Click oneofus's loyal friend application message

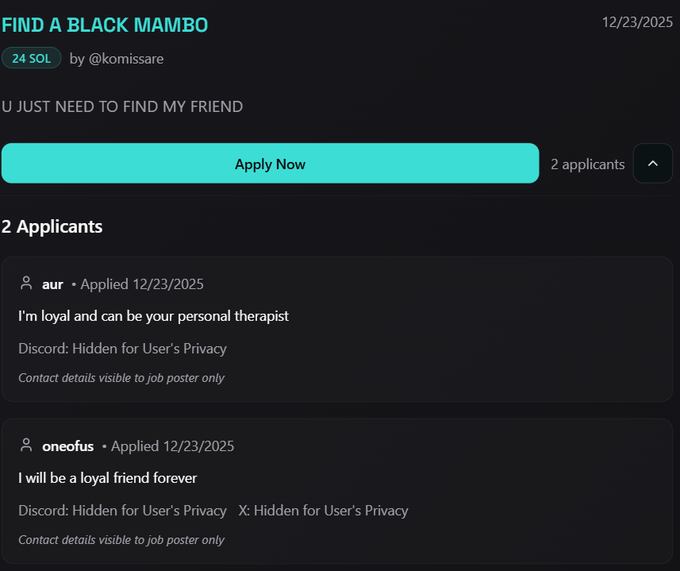(107, 478)
